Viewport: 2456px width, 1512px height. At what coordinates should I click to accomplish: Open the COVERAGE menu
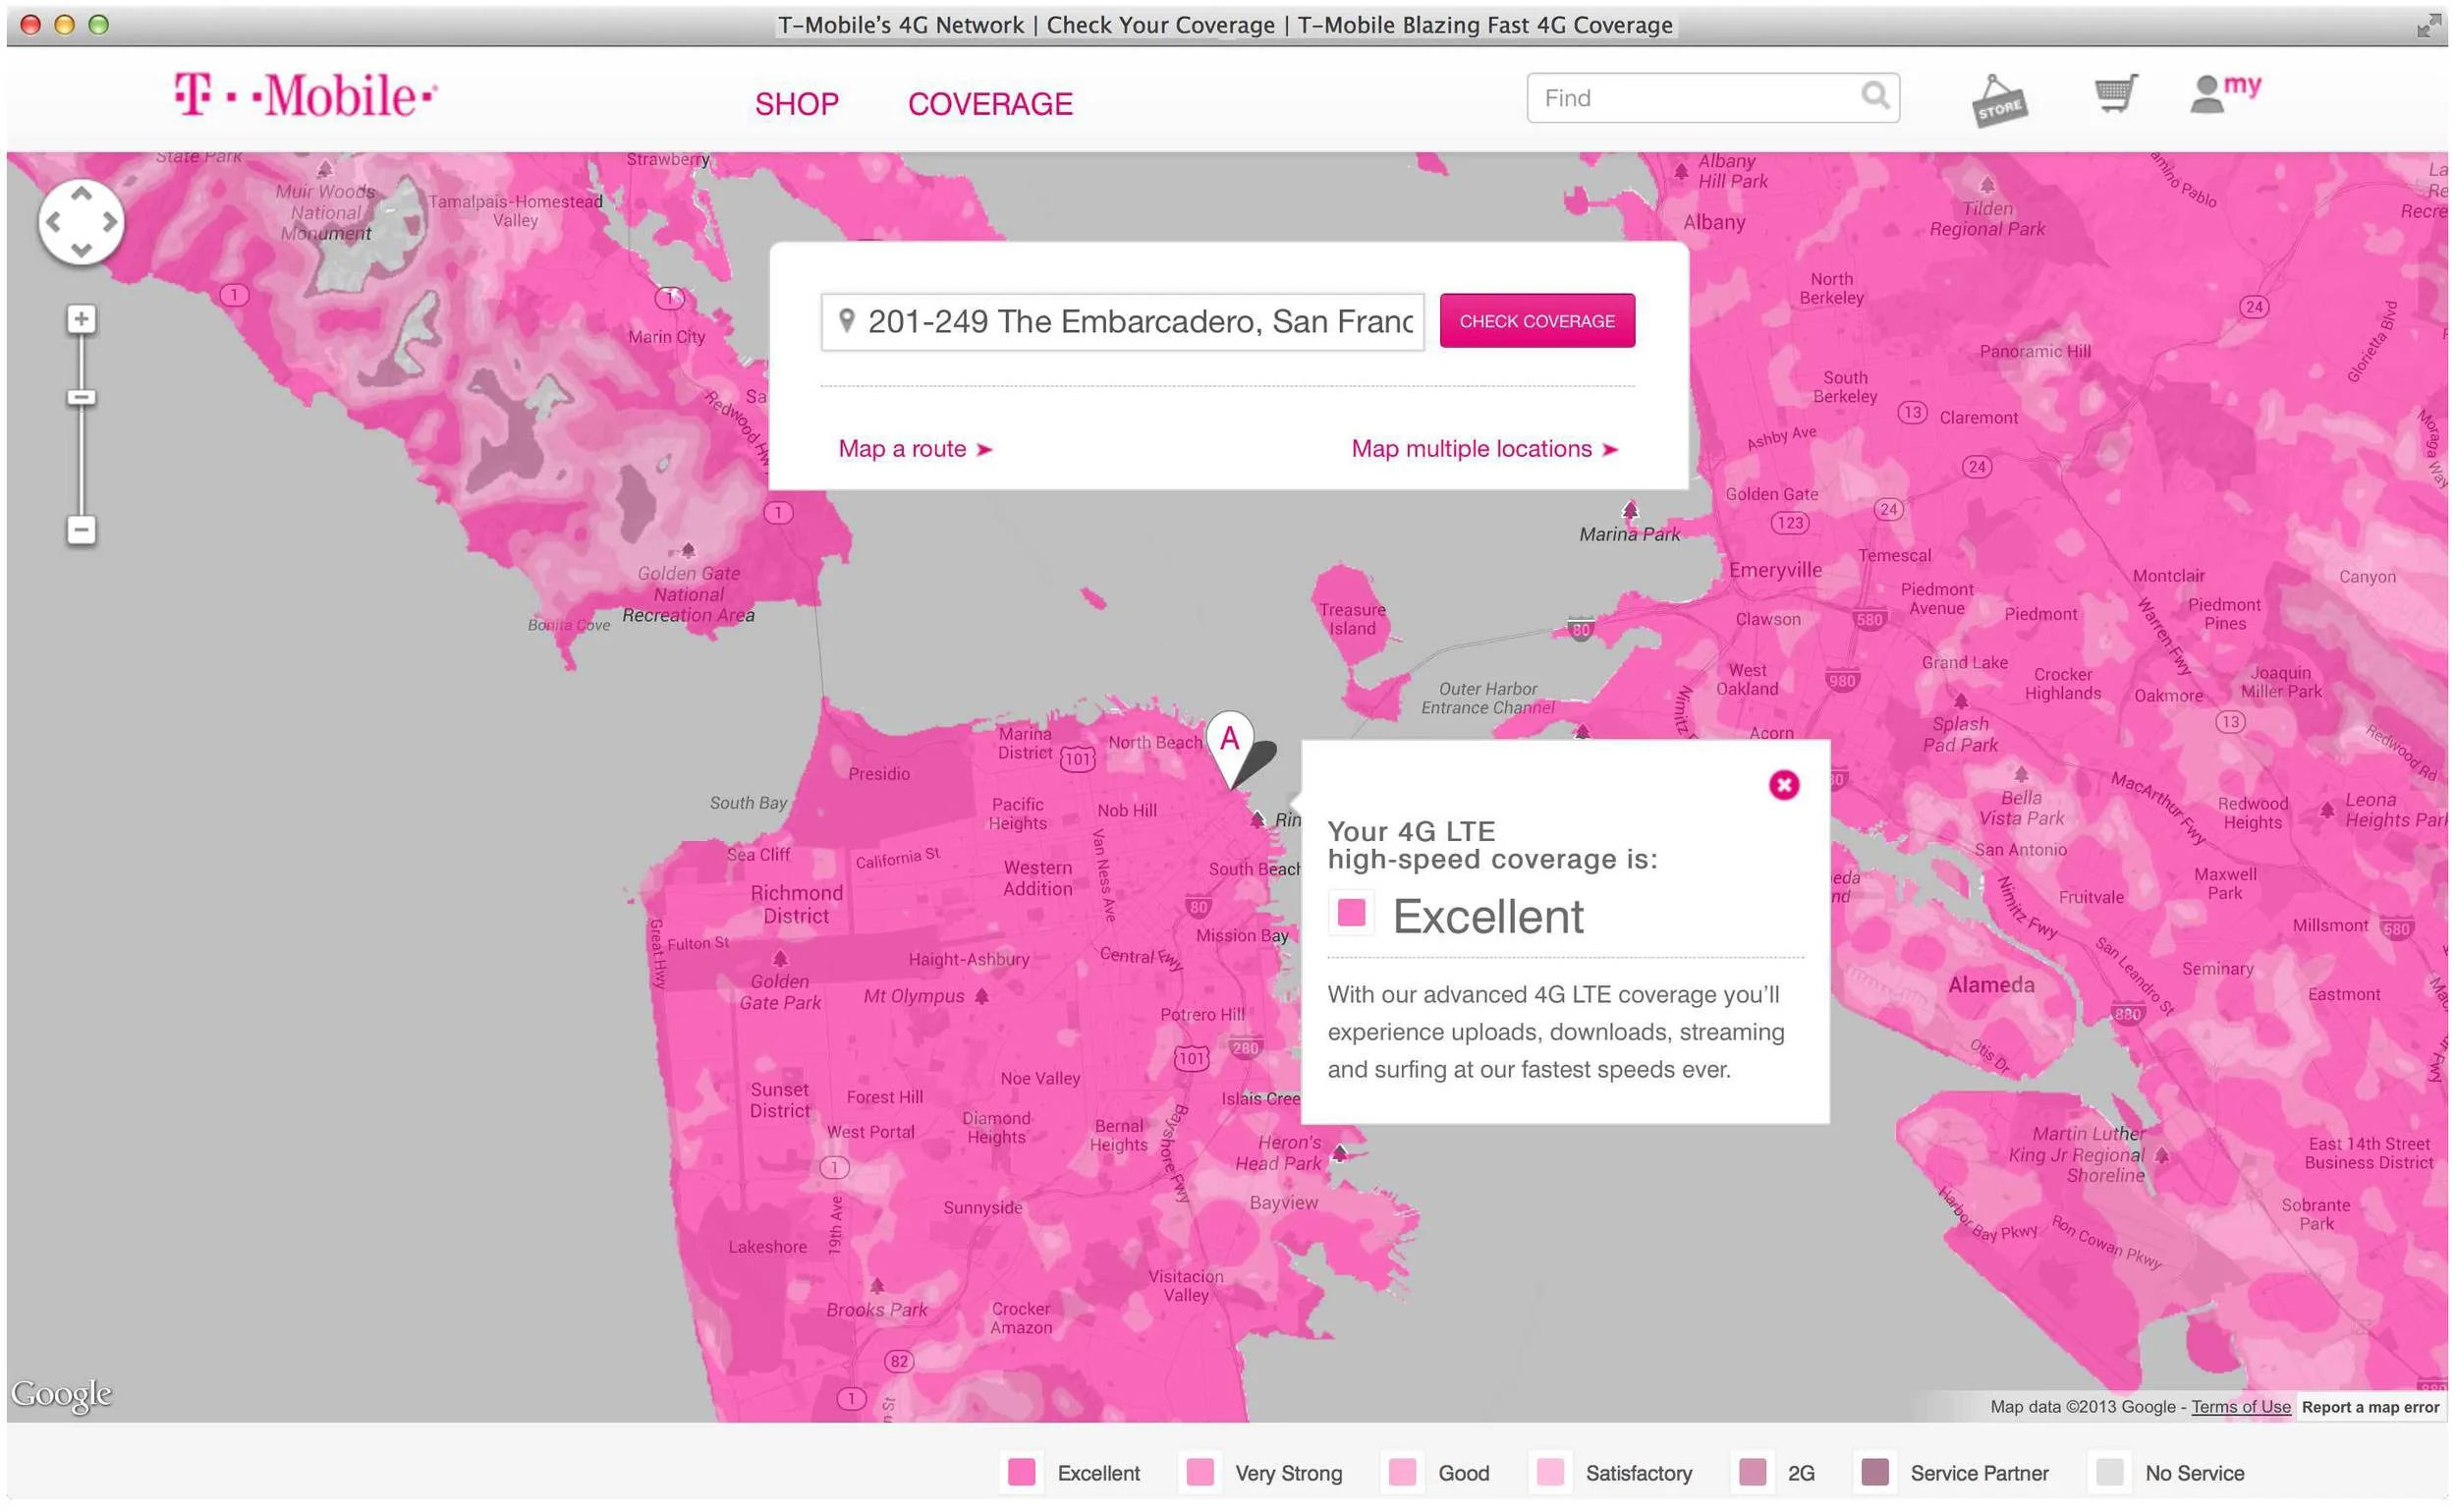tap(990, 104)
